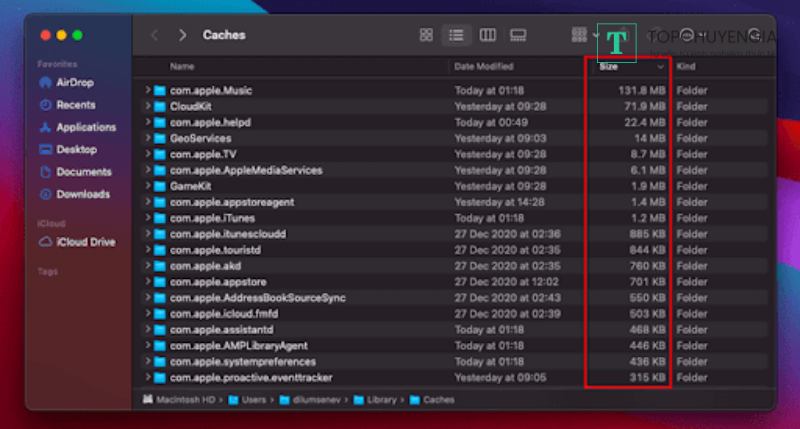The height and width of the screenshot is (429, 800).
Task: Switch to gallery view
Action: point(518,35)
